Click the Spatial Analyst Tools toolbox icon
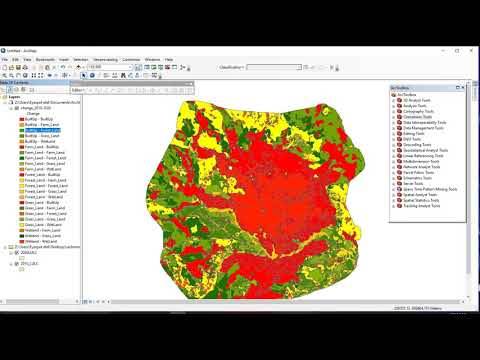This screenshot has height=360, width=480. [399, 195]
